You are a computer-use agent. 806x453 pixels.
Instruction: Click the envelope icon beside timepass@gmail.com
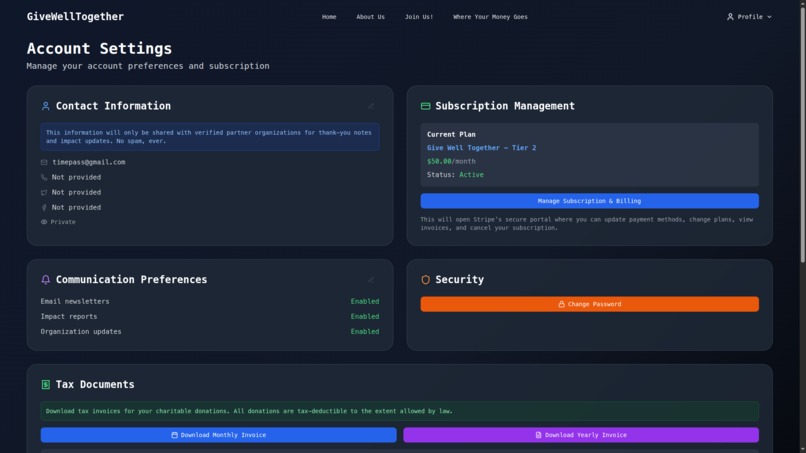(44, 162)
